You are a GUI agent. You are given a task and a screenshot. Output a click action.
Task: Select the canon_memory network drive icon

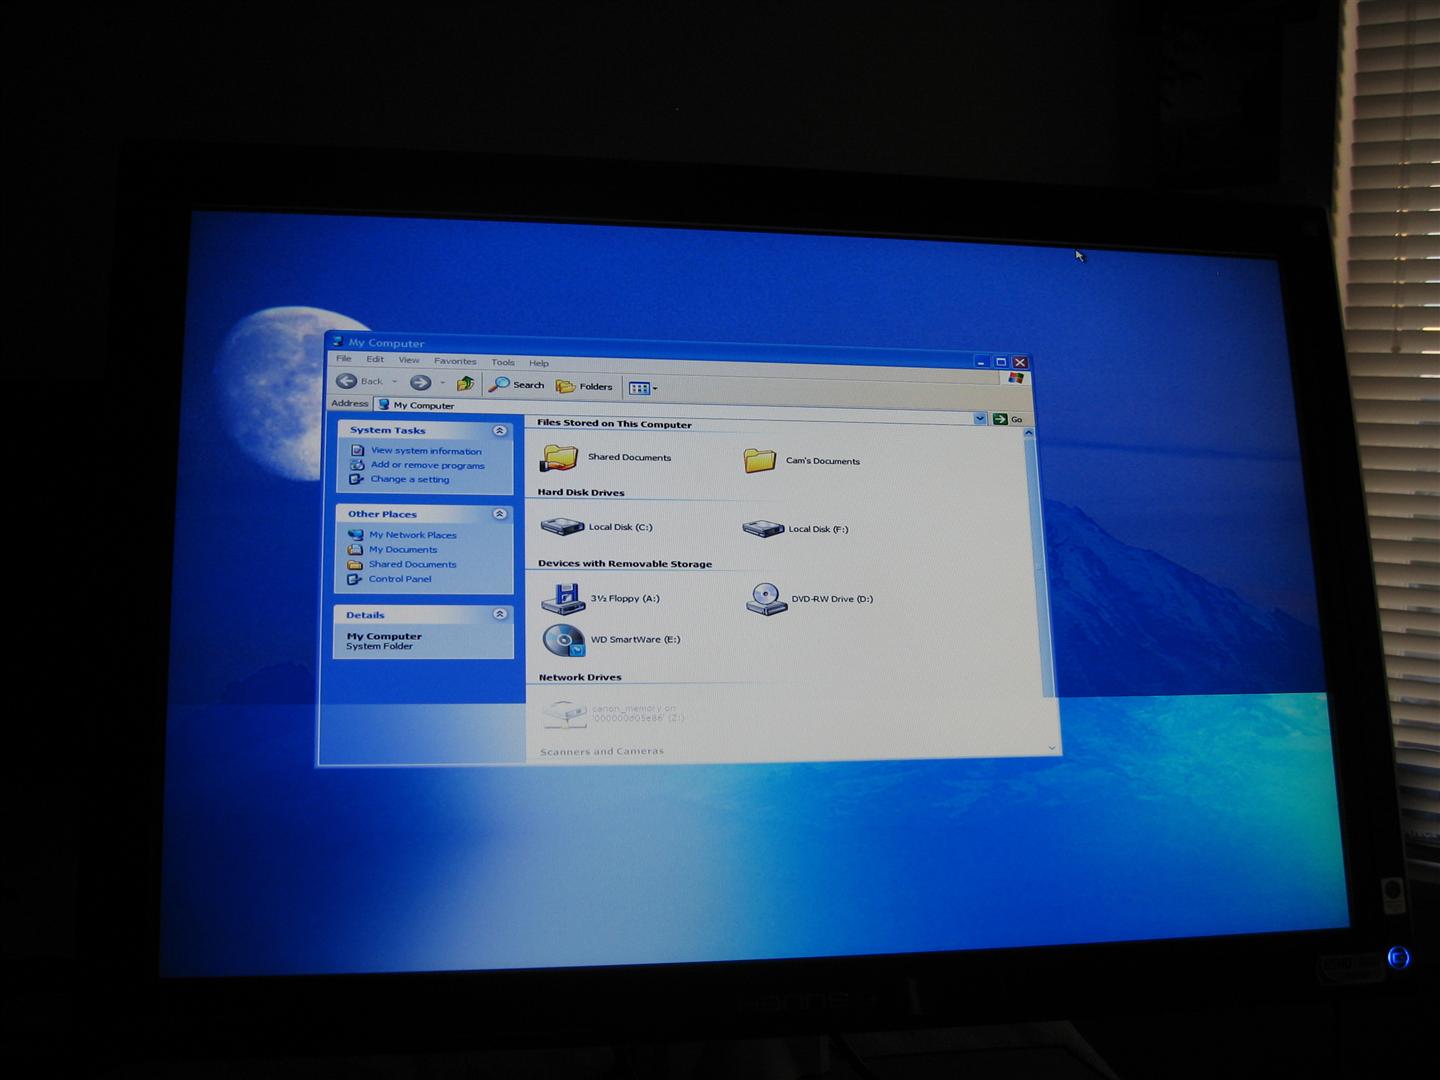[564, 714]
